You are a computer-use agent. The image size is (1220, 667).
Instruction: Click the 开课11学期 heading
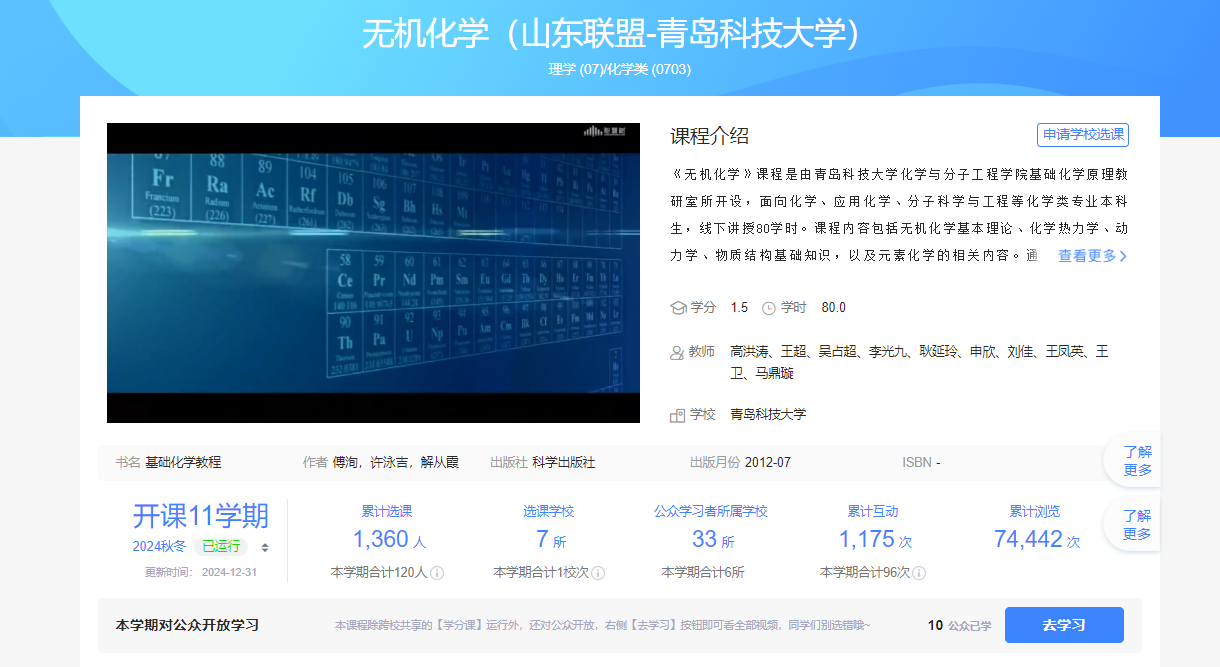pyautogui.click(x=201, y=516)
